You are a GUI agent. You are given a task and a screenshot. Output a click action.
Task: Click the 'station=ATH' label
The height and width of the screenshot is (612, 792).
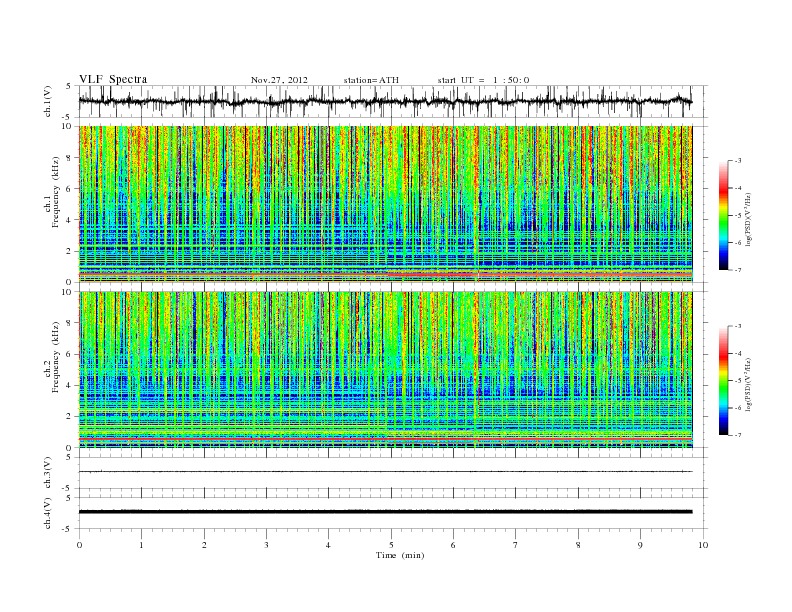(x=371, y=80)
